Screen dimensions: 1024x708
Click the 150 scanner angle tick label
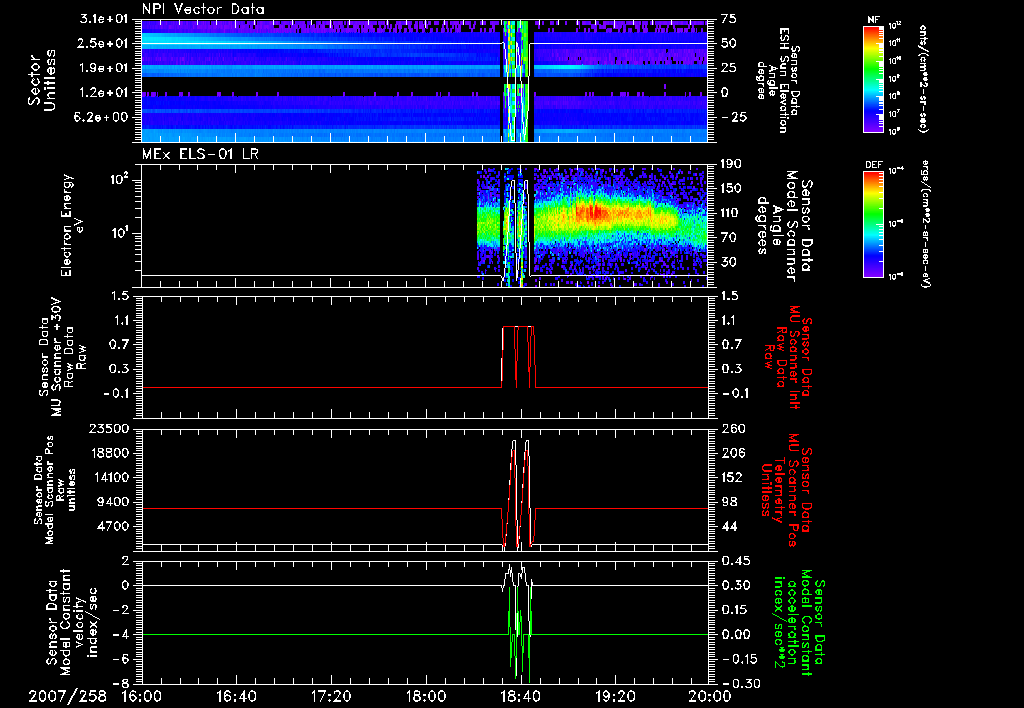(731, 188)
